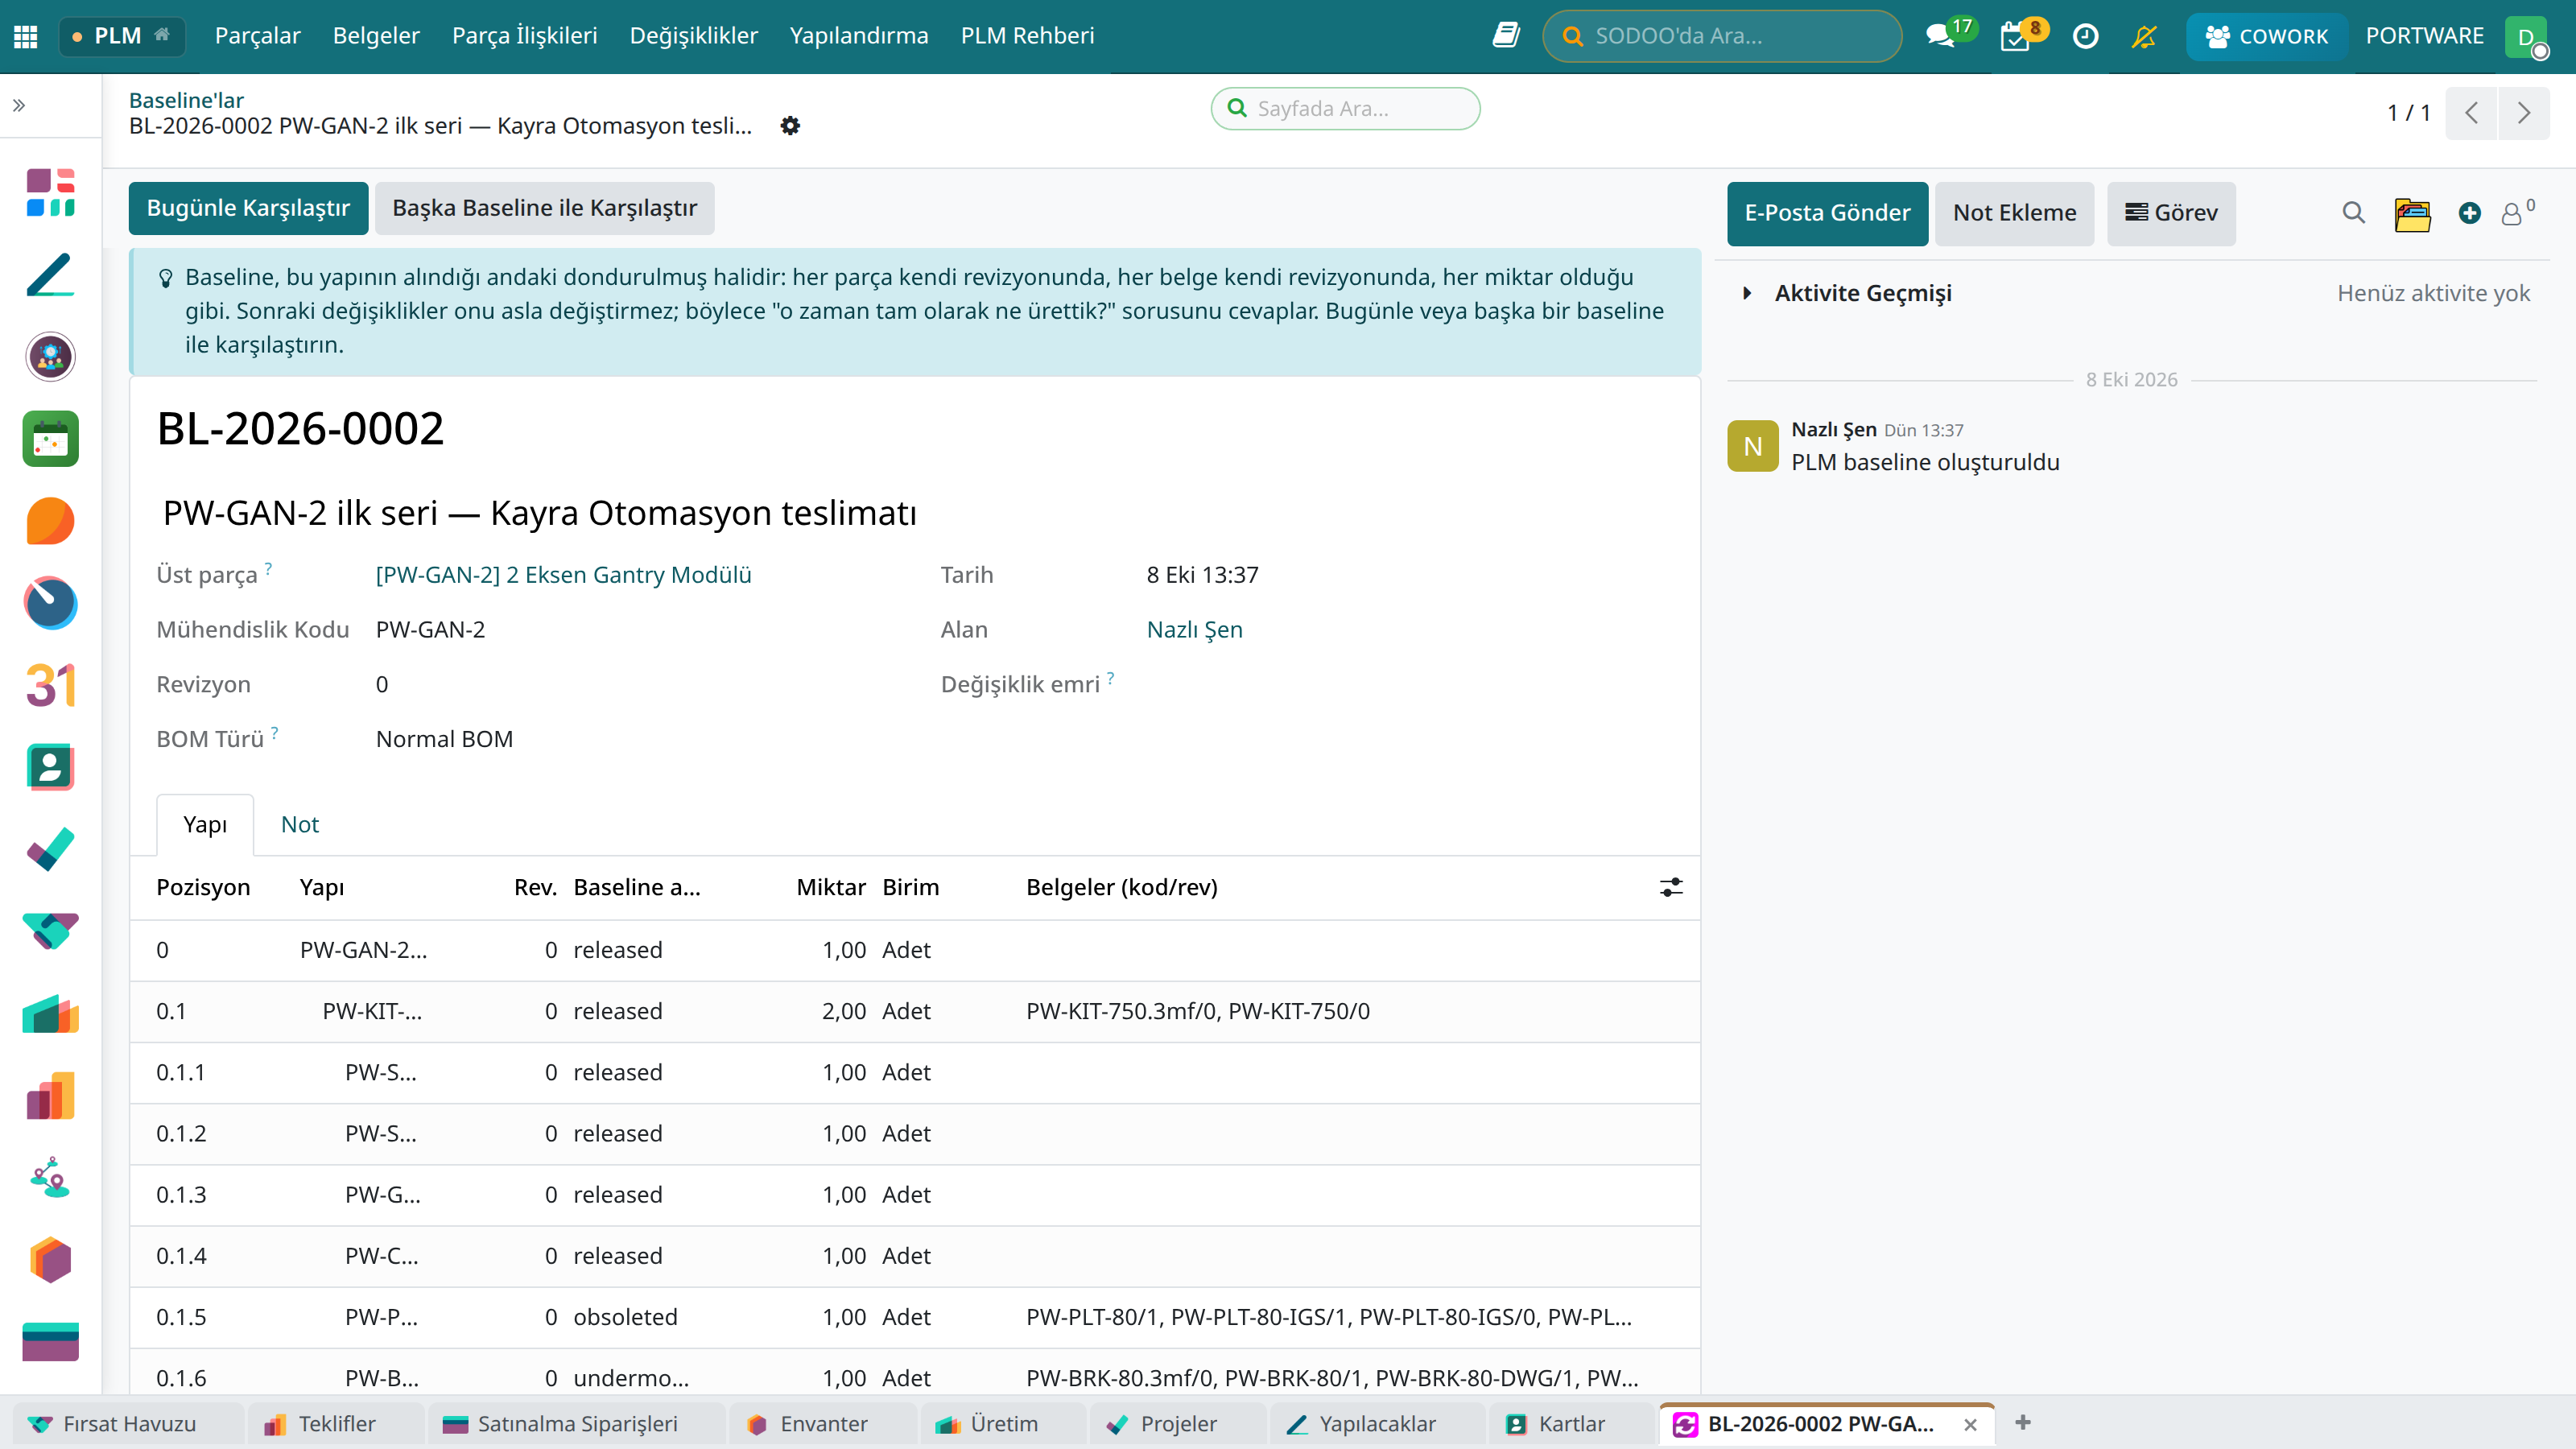
Task: Click the knowledge book icon in top bar
Action: coord(1506,36)
